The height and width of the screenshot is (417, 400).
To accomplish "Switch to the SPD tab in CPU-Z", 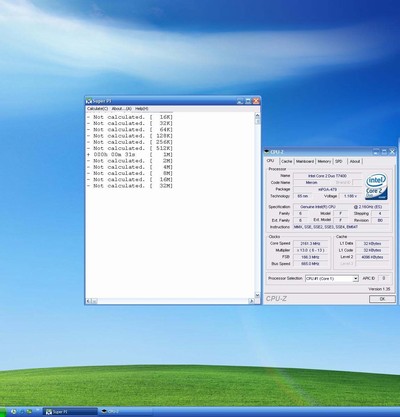I will [x=339, y=161].
